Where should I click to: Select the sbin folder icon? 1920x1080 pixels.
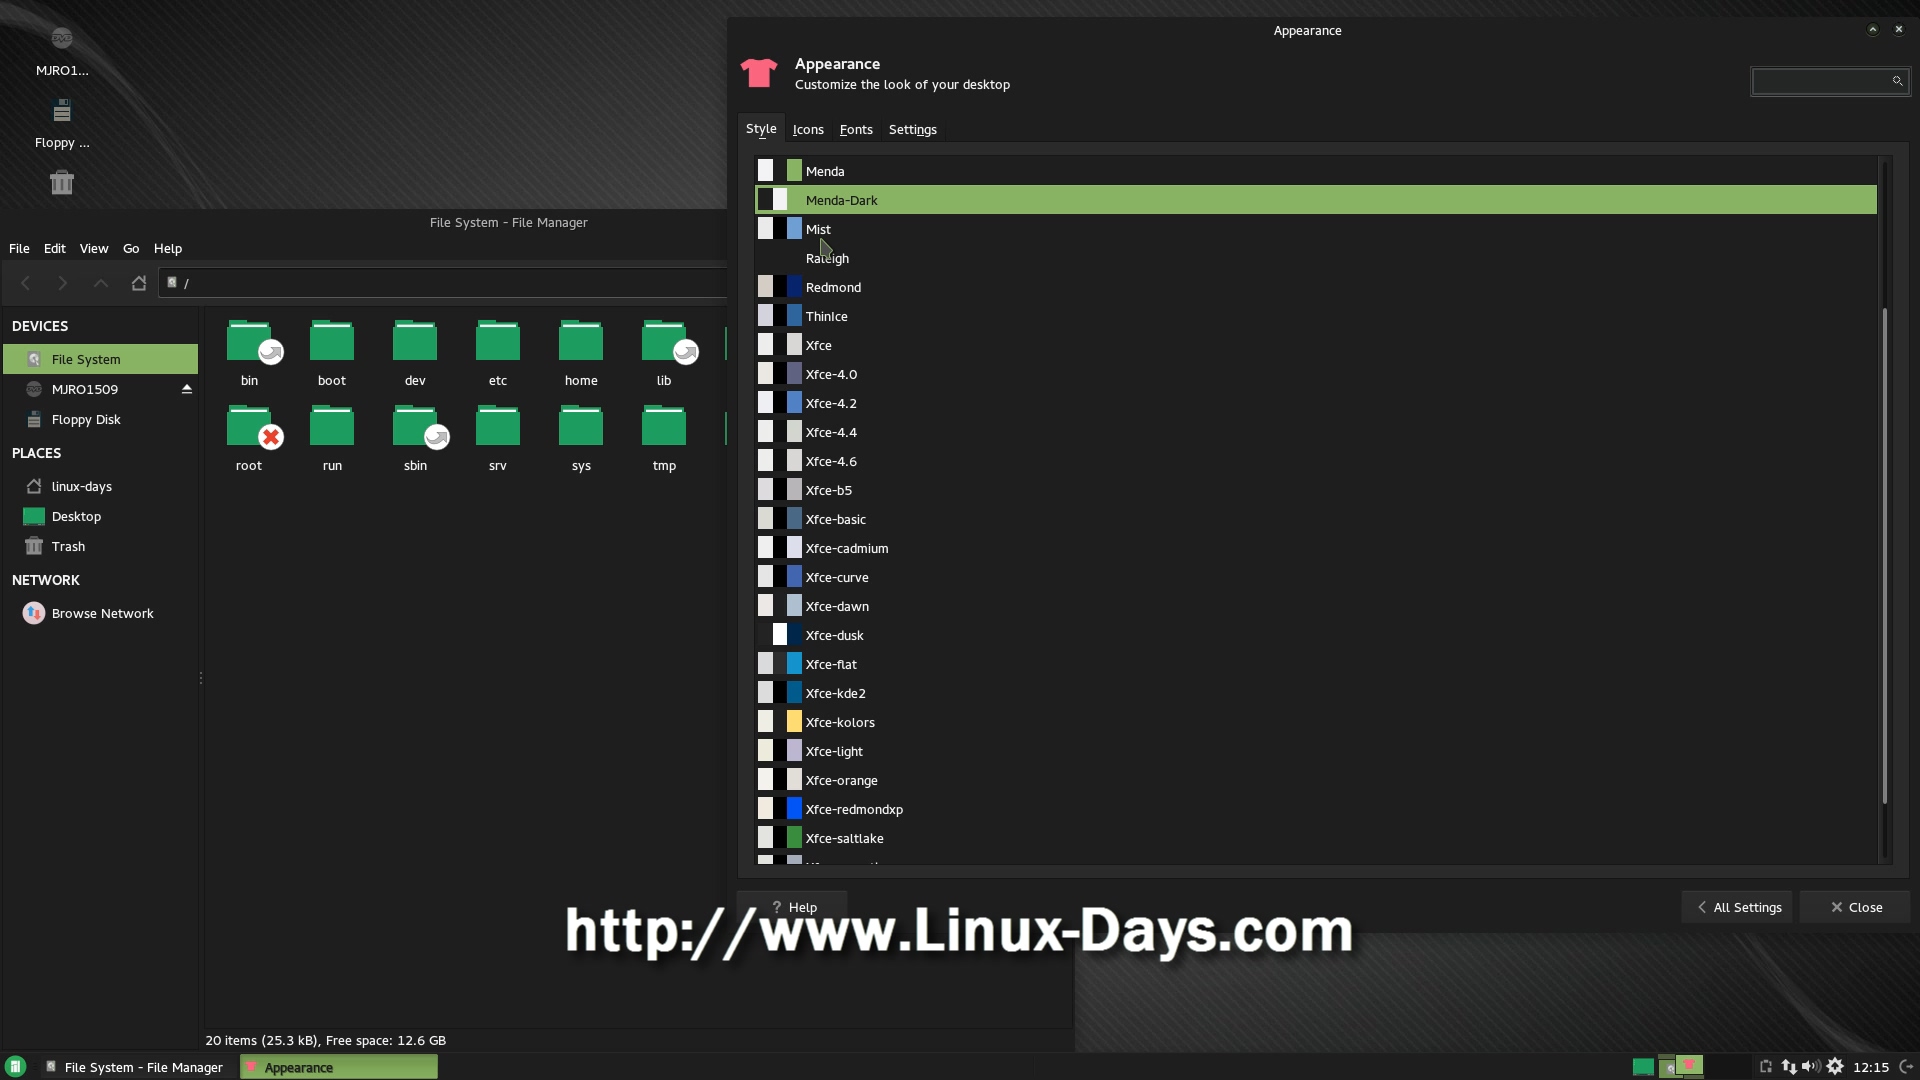pyautogui.click(x=415, y=427)
